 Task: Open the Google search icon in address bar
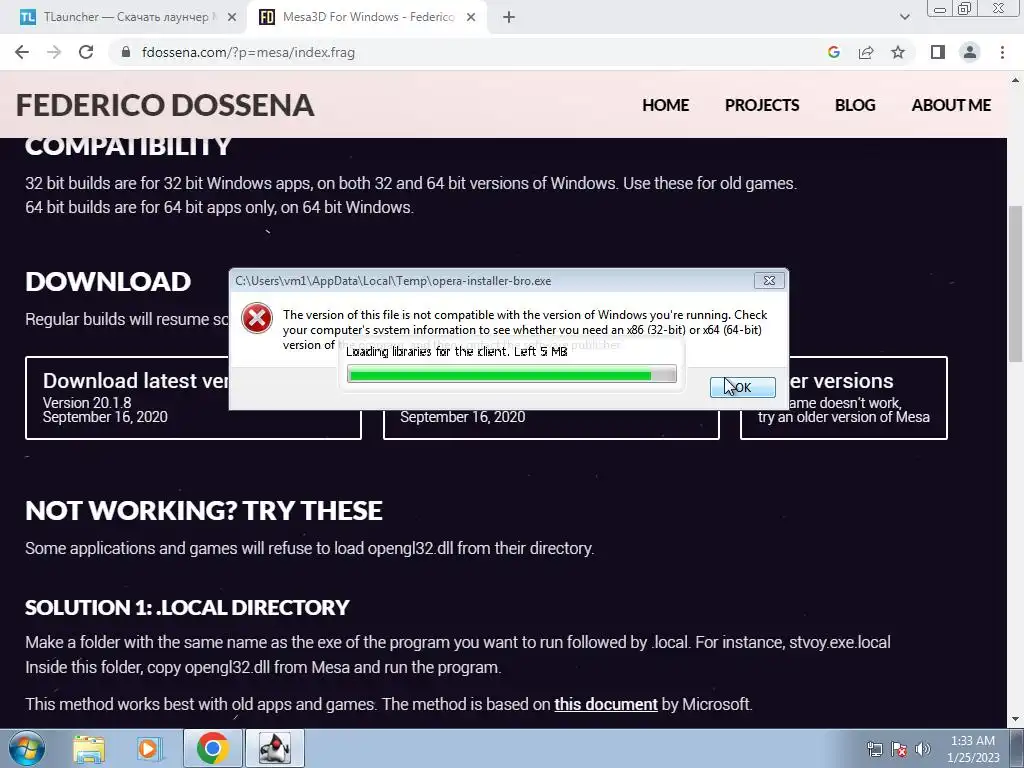pos(833,52)
